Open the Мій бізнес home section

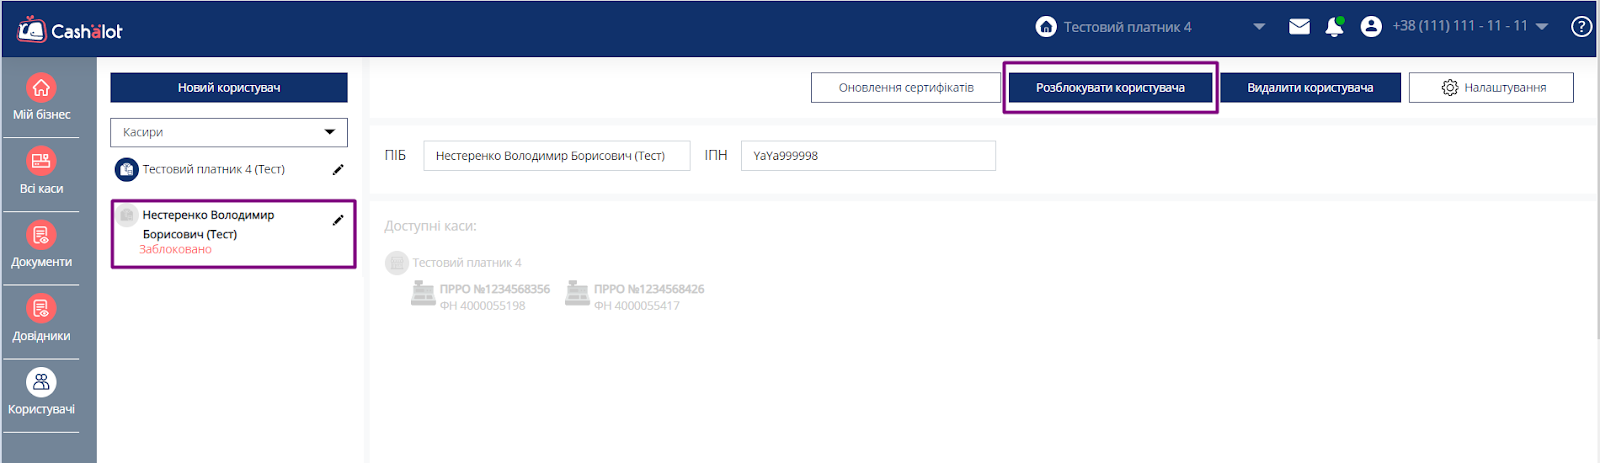coord(41,97)
